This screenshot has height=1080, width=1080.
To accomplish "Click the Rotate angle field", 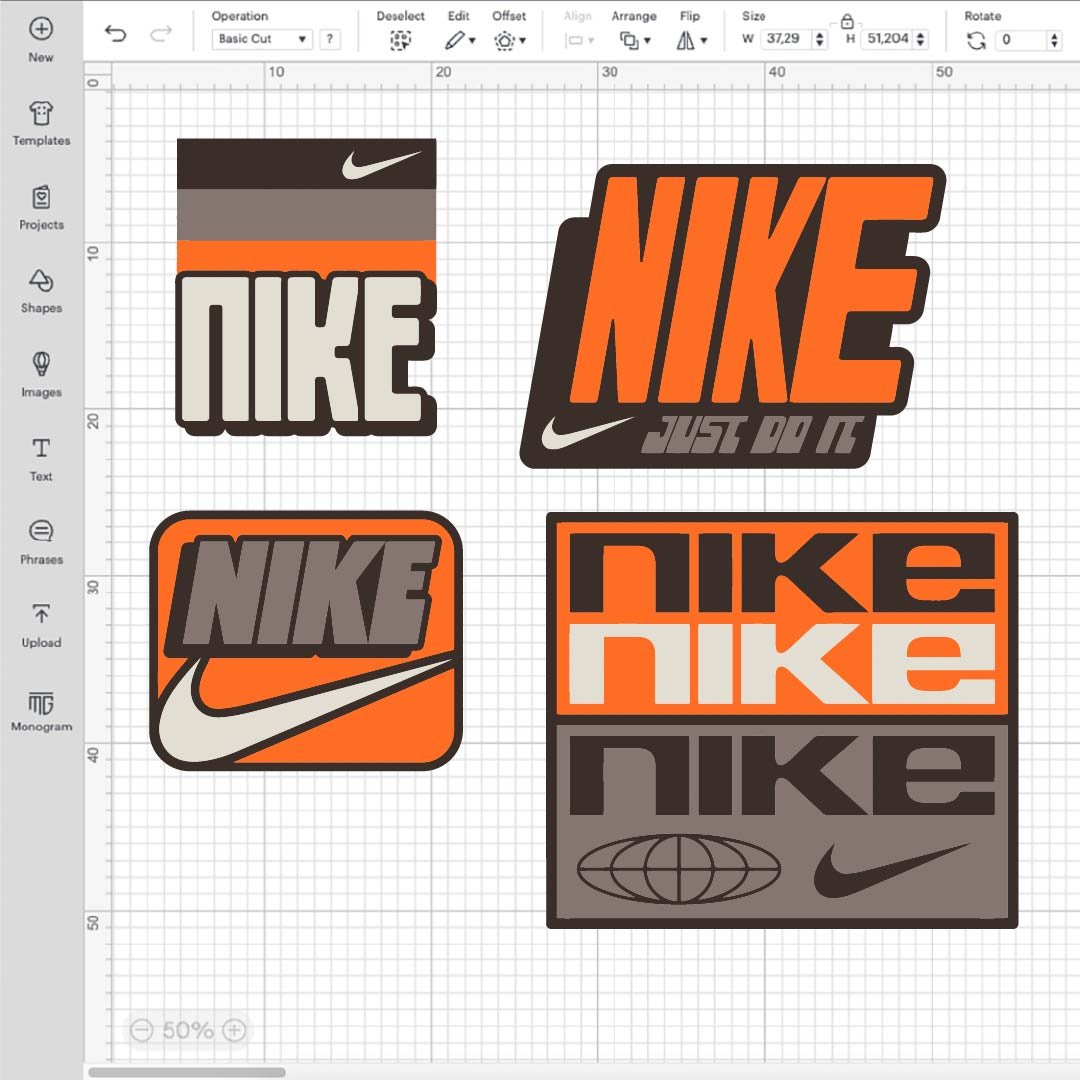I will click(1021, 40).
